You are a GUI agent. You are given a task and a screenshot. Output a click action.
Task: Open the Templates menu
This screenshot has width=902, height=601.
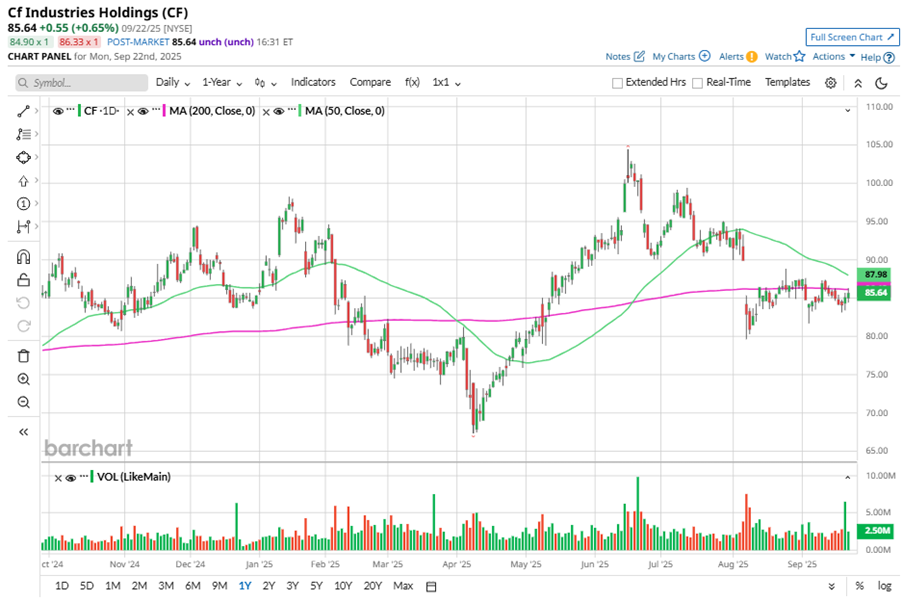tap(787, 82)
